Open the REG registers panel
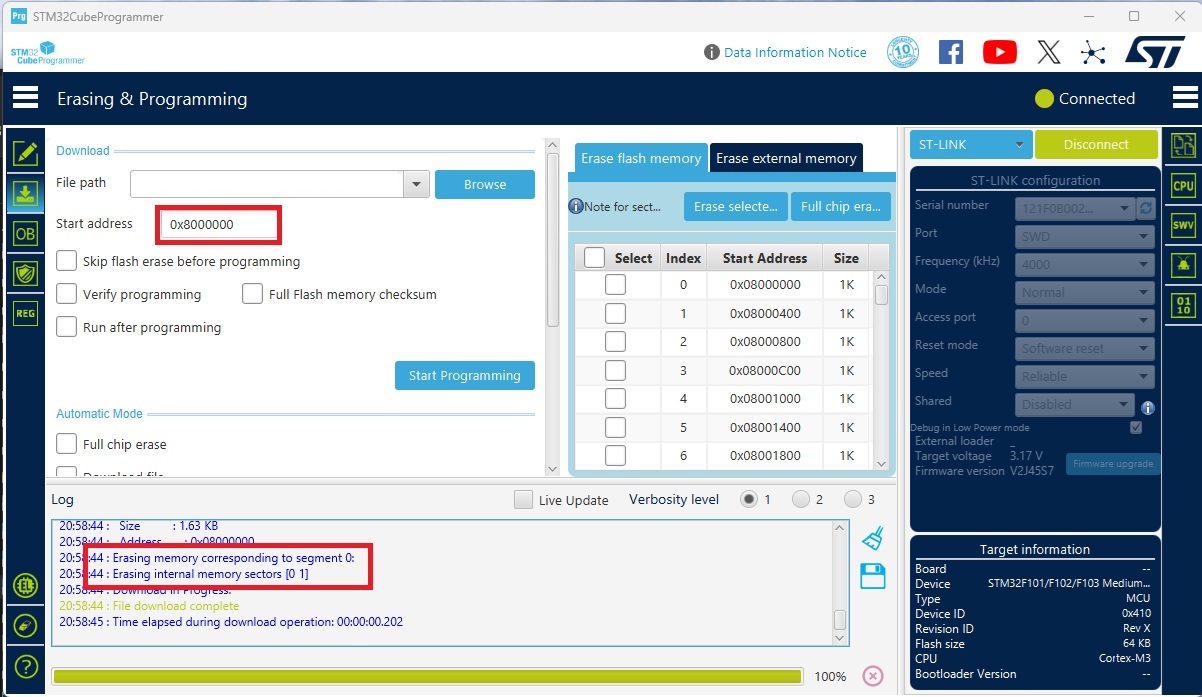Image resolution: width=1202 pixels, height=697 pixels. tap(26, 313)
